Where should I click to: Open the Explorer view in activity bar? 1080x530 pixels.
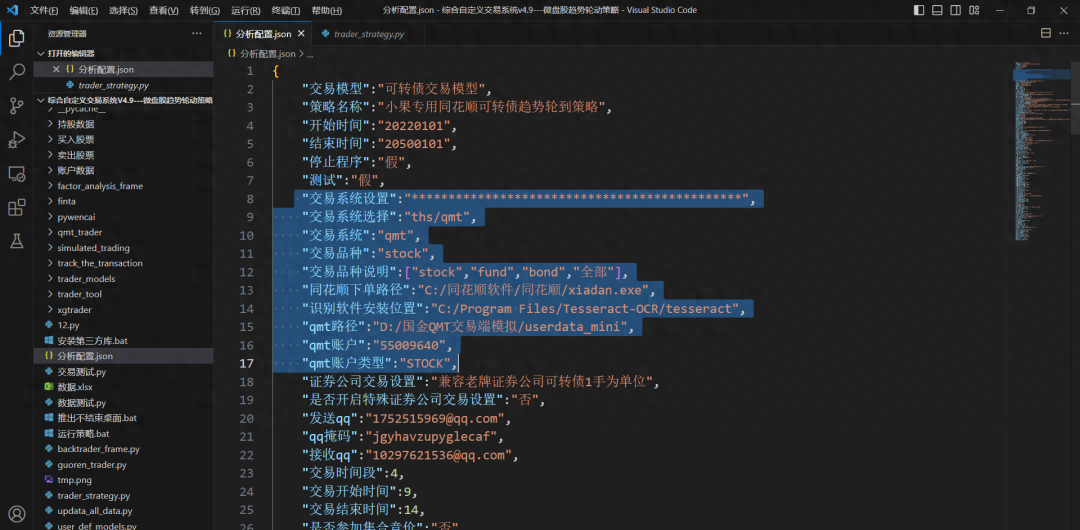point(17,39)
